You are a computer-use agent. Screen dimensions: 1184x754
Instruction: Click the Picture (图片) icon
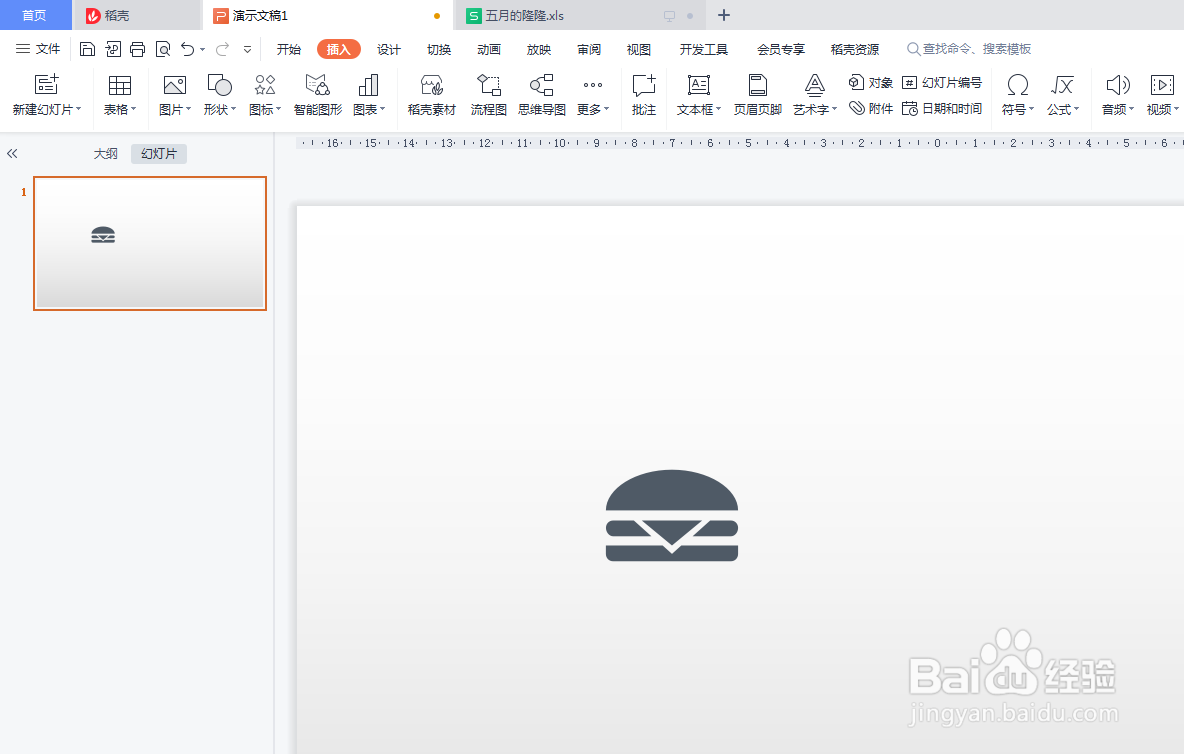174,85
